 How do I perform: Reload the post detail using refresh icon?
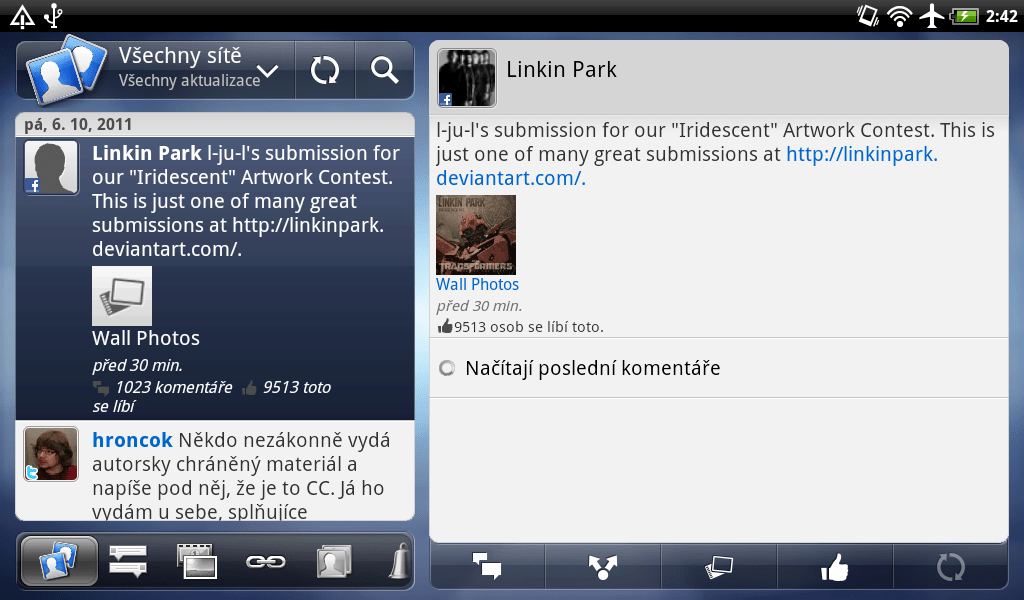pyautogui.click(x=950, y=566)
